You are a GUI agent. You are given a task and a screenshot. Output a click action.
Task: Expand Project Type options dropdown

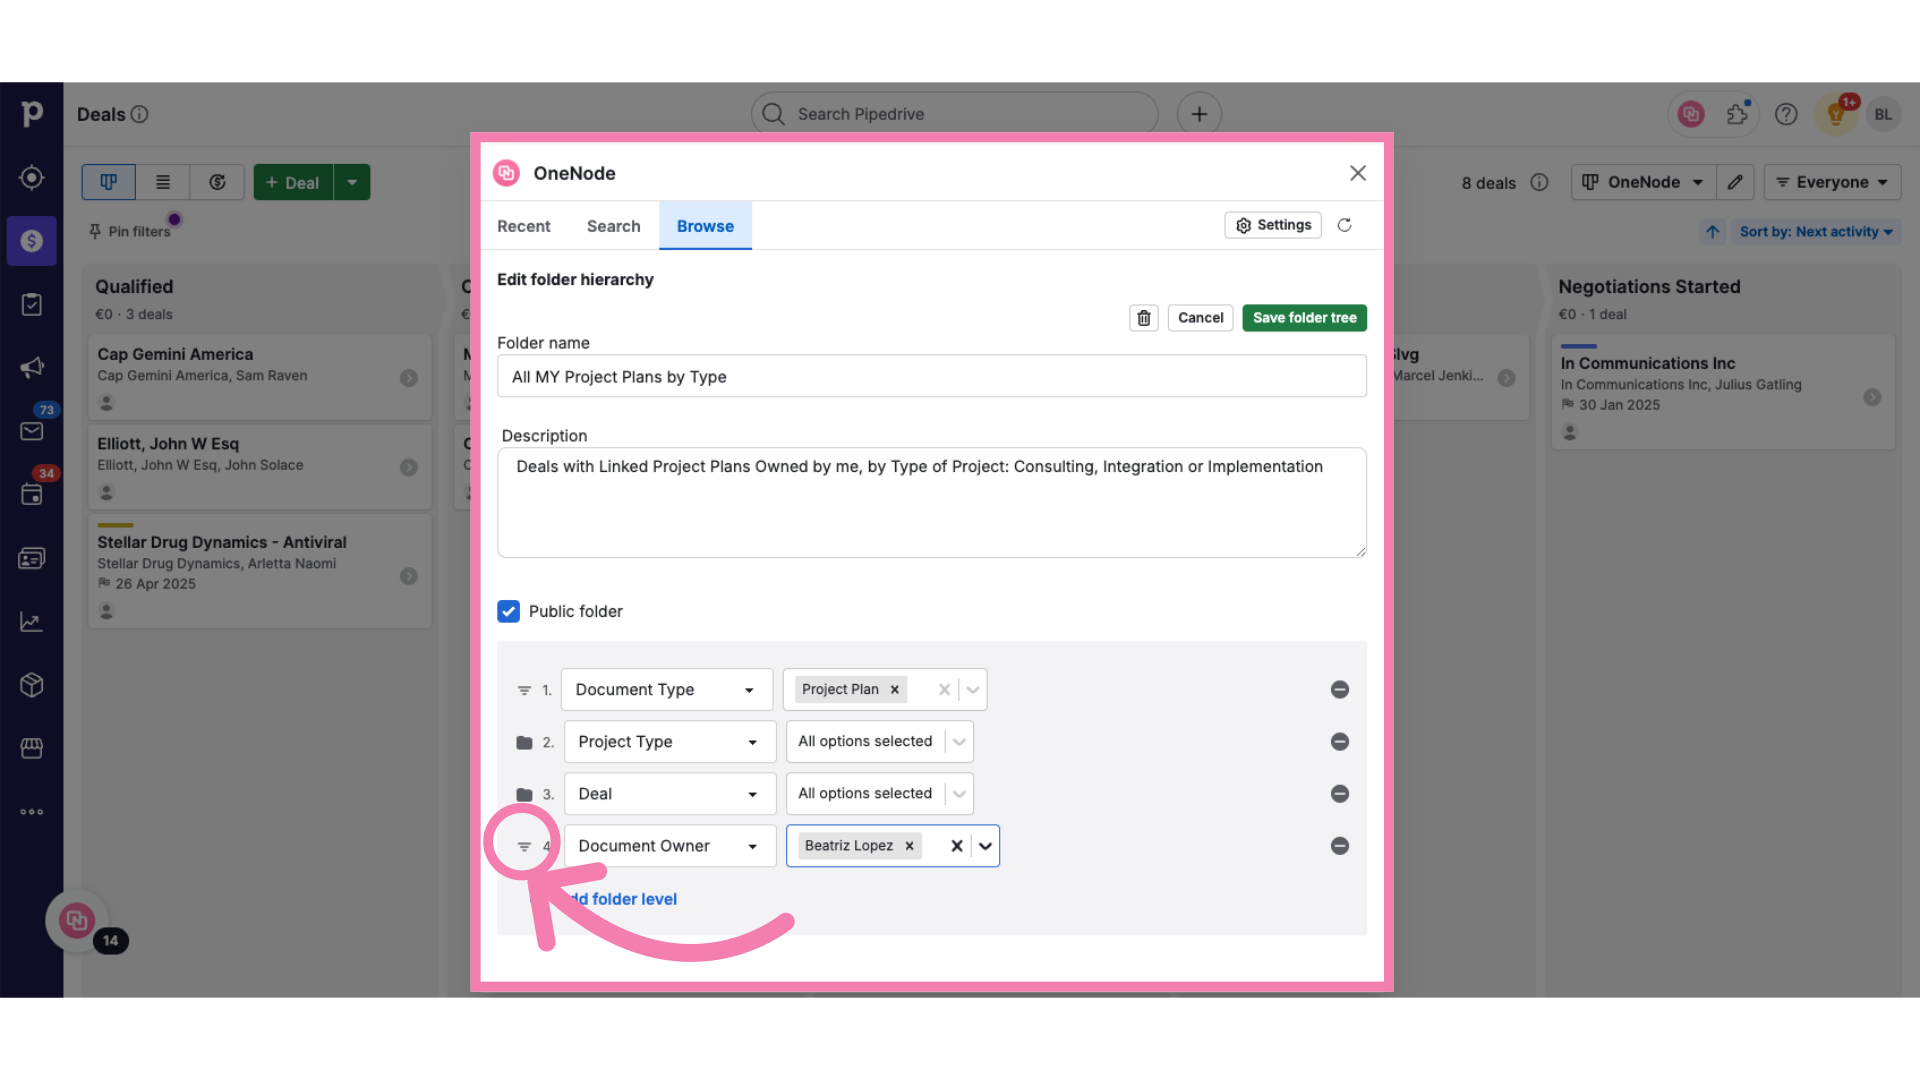pos(959,741)
